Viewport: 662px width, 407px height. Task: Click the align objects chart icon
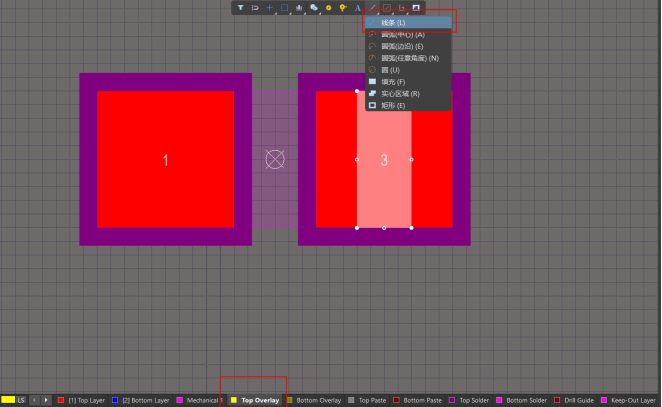click(299, 8)
